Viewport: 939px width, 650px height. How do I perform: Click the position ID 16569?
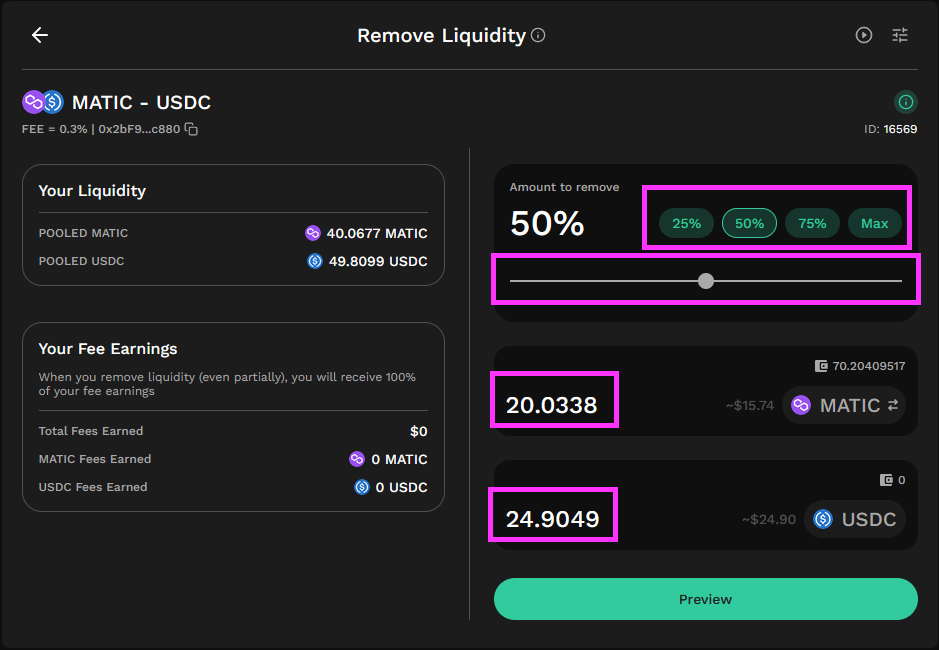pyautogui.click(x=900, y=129)
